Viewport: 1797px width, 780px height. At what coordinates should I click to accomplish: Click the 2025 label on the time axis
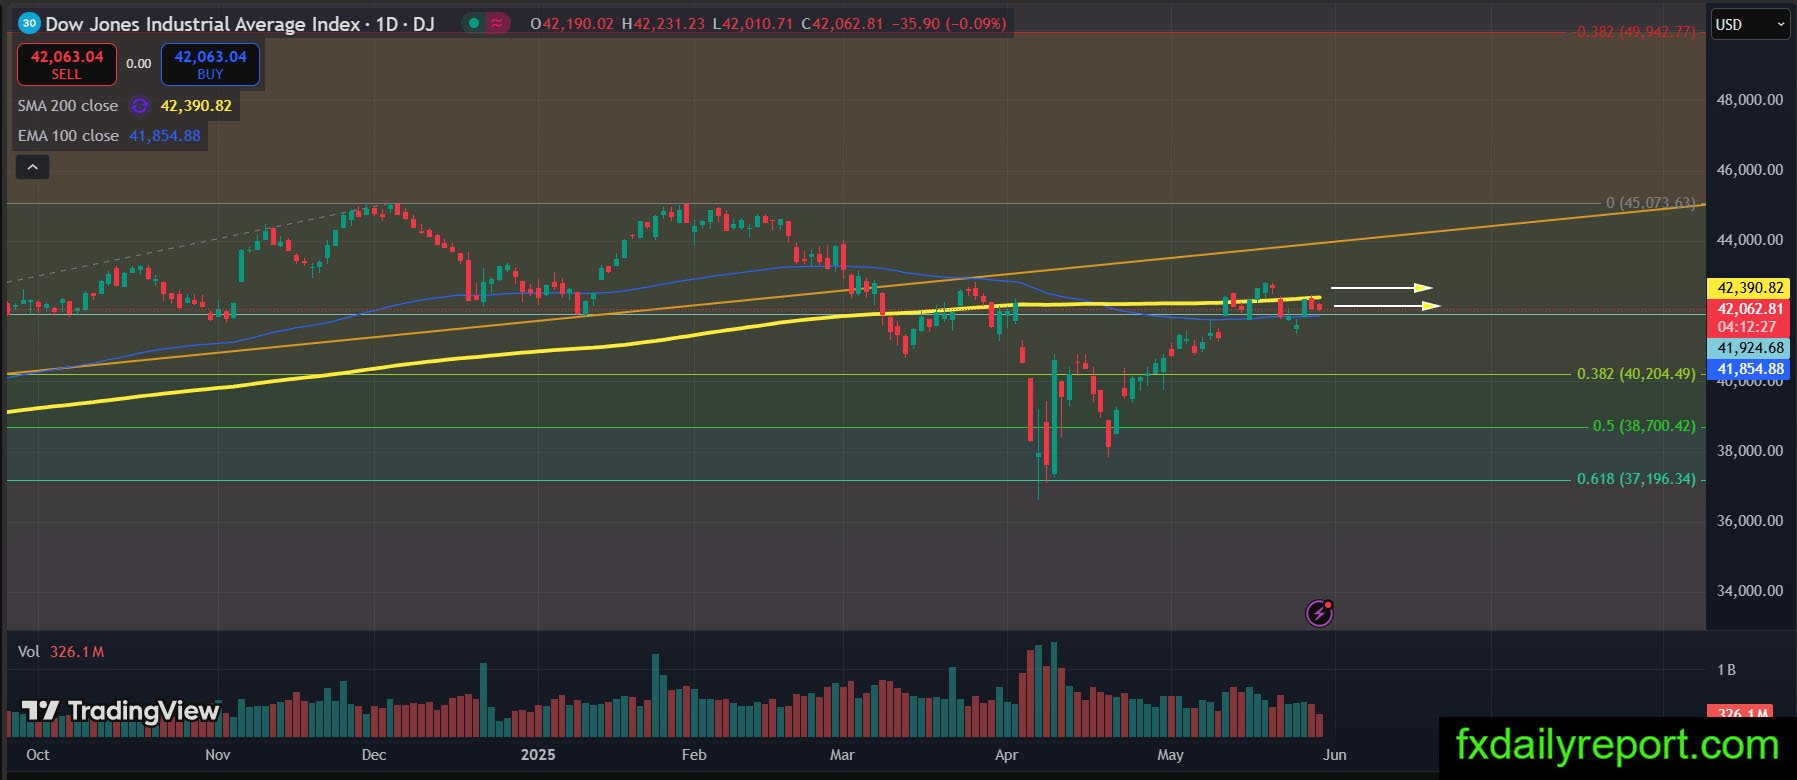click(538, 755)
